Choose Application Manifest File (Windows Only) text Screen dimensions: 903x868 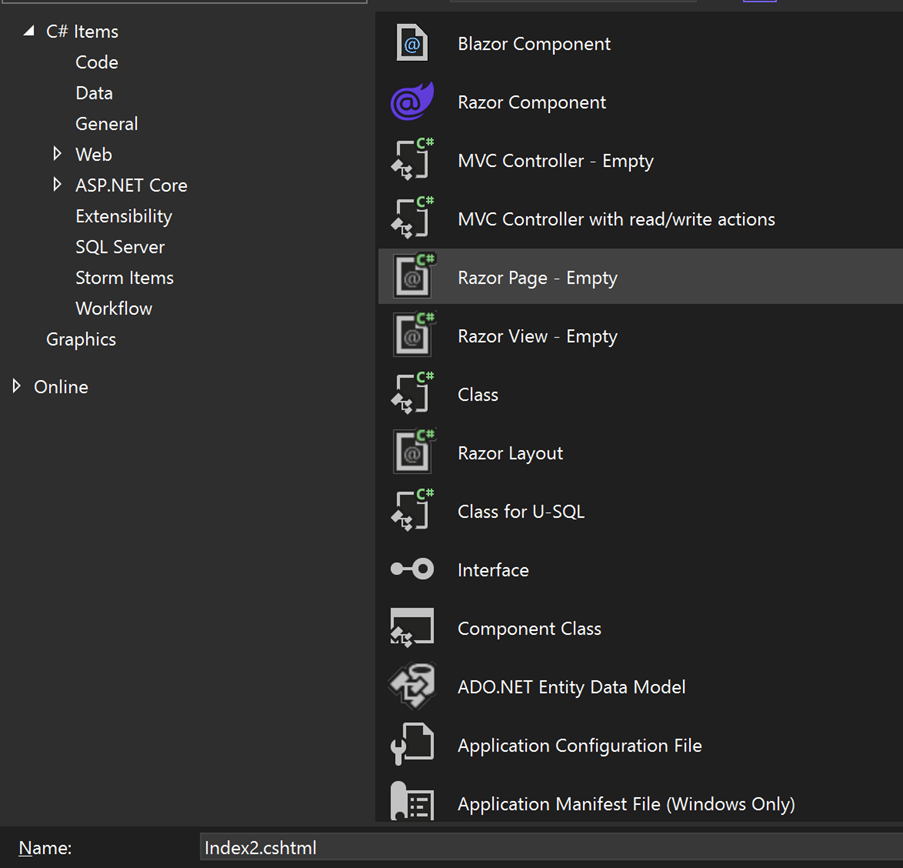tap(626, 804)
